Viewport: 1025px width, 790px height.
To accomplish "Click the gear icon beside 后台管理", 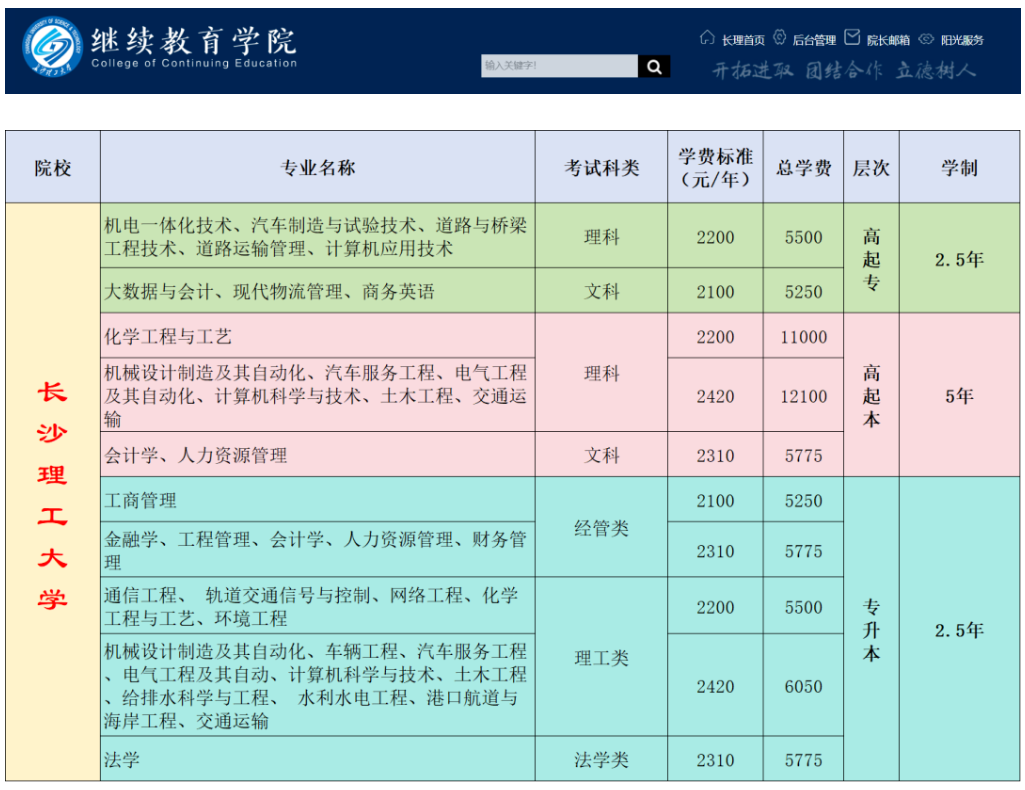I will 779,37.
